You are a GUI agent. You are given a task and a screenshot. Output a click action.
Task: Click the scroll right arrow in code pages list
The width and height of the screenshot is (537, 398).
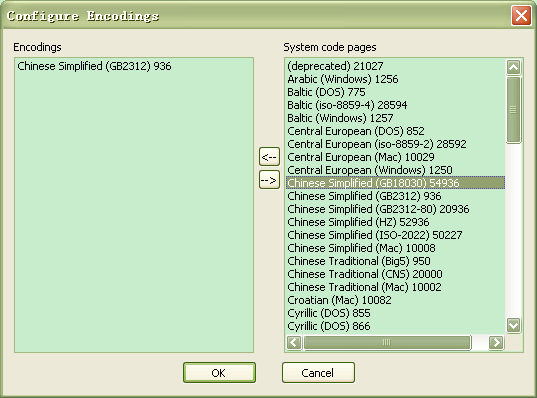496,342
